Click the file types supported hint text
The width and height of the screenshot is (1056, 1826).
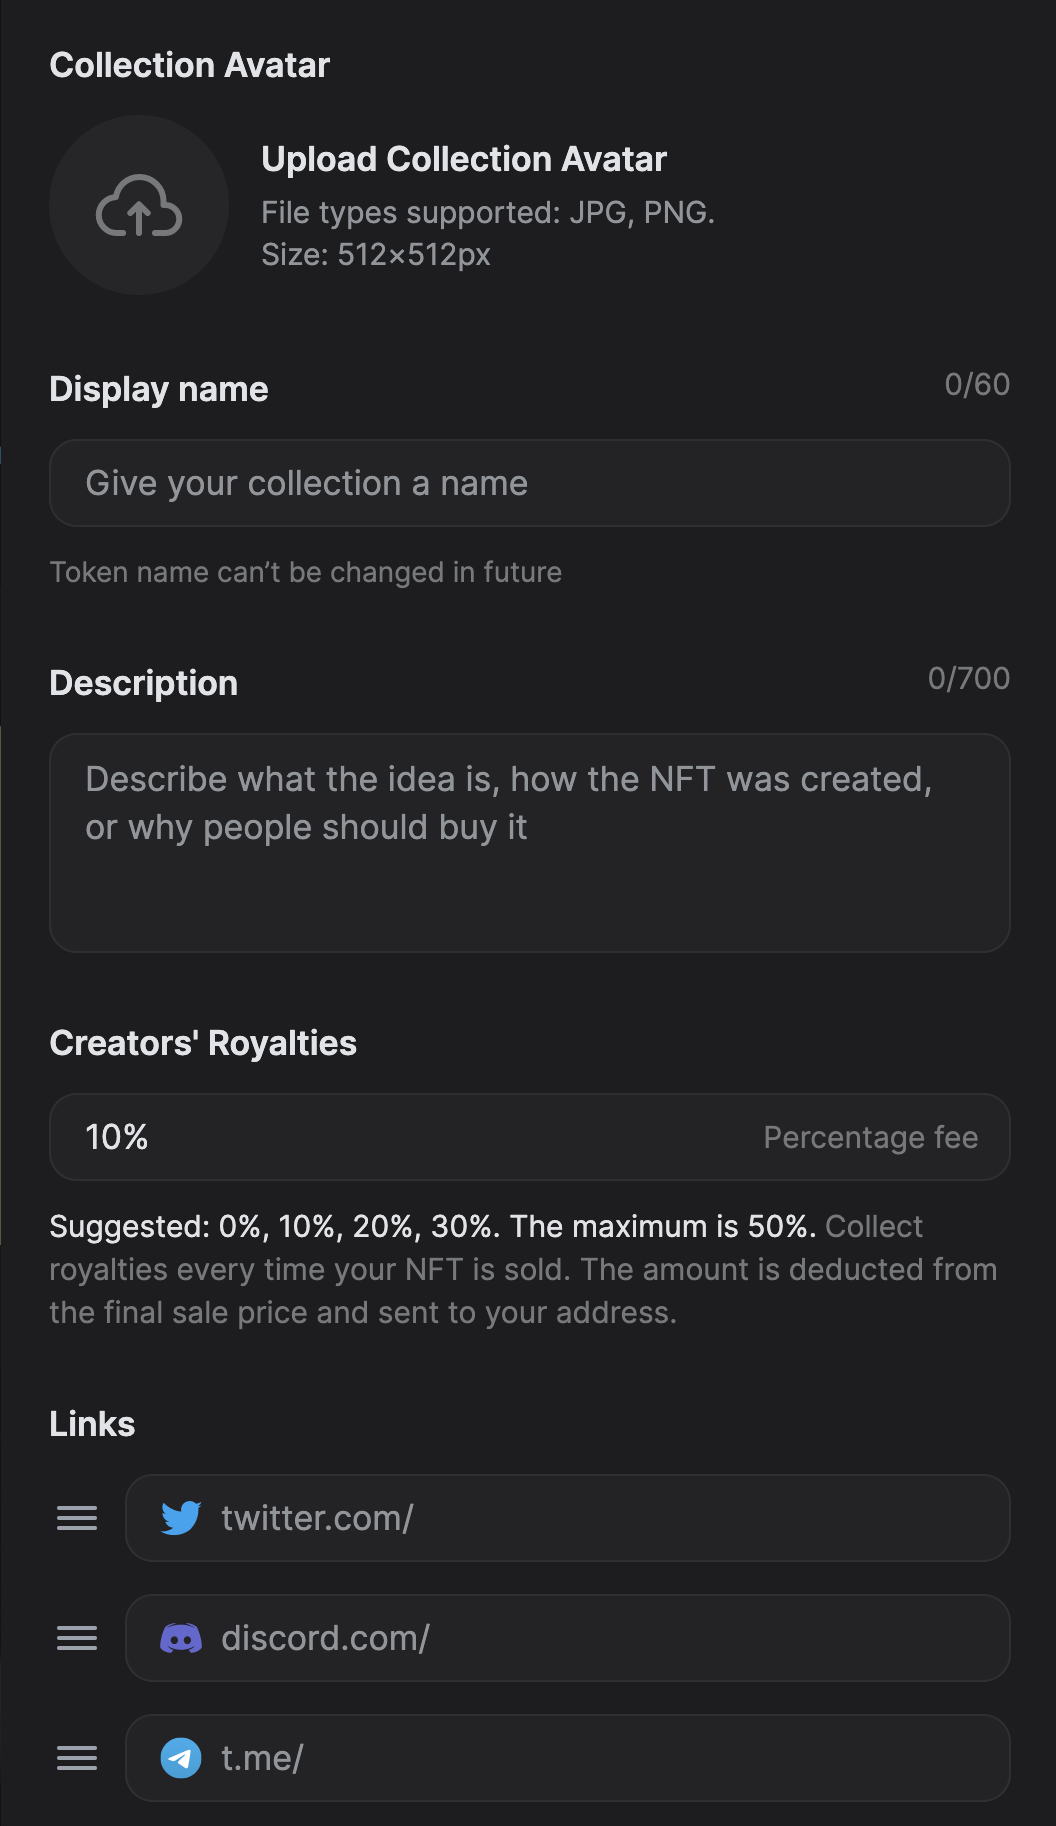(487, 213)
